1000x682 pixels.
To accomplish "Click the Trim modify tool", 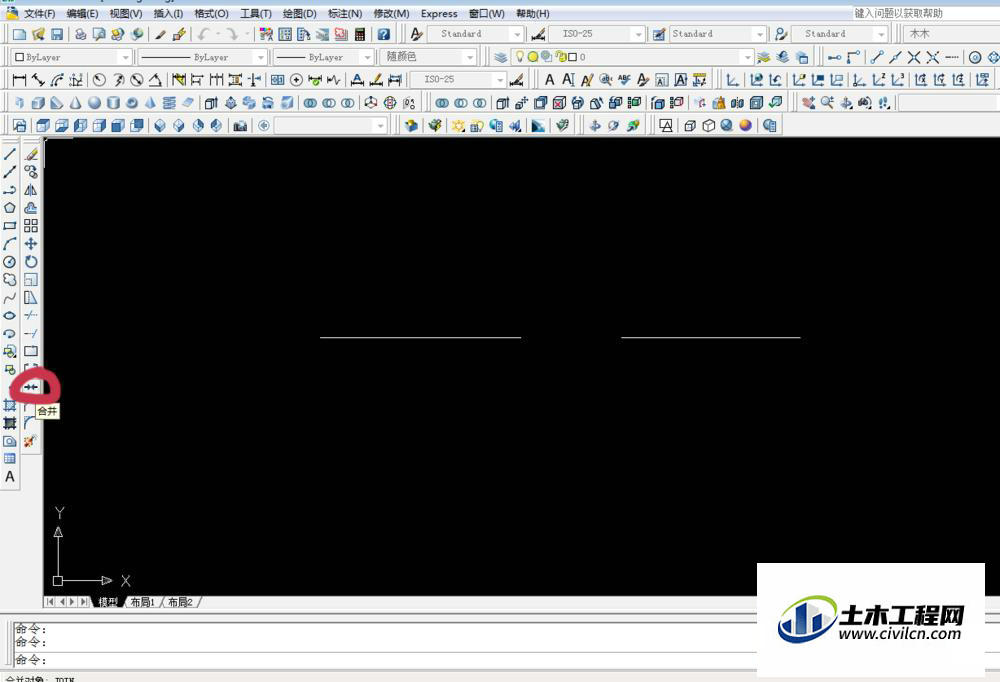I will (x=31, y=315).
